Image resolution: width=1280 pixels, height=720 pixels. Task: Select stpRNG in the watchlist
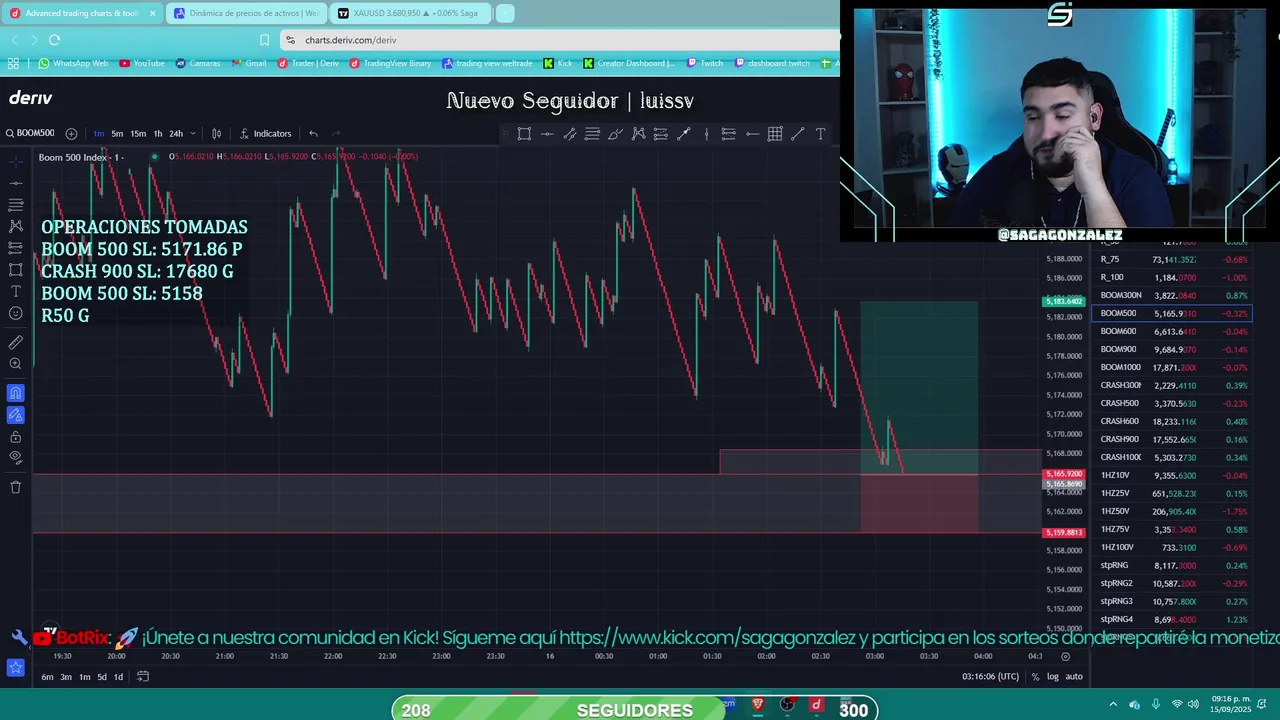point(1174,565)
